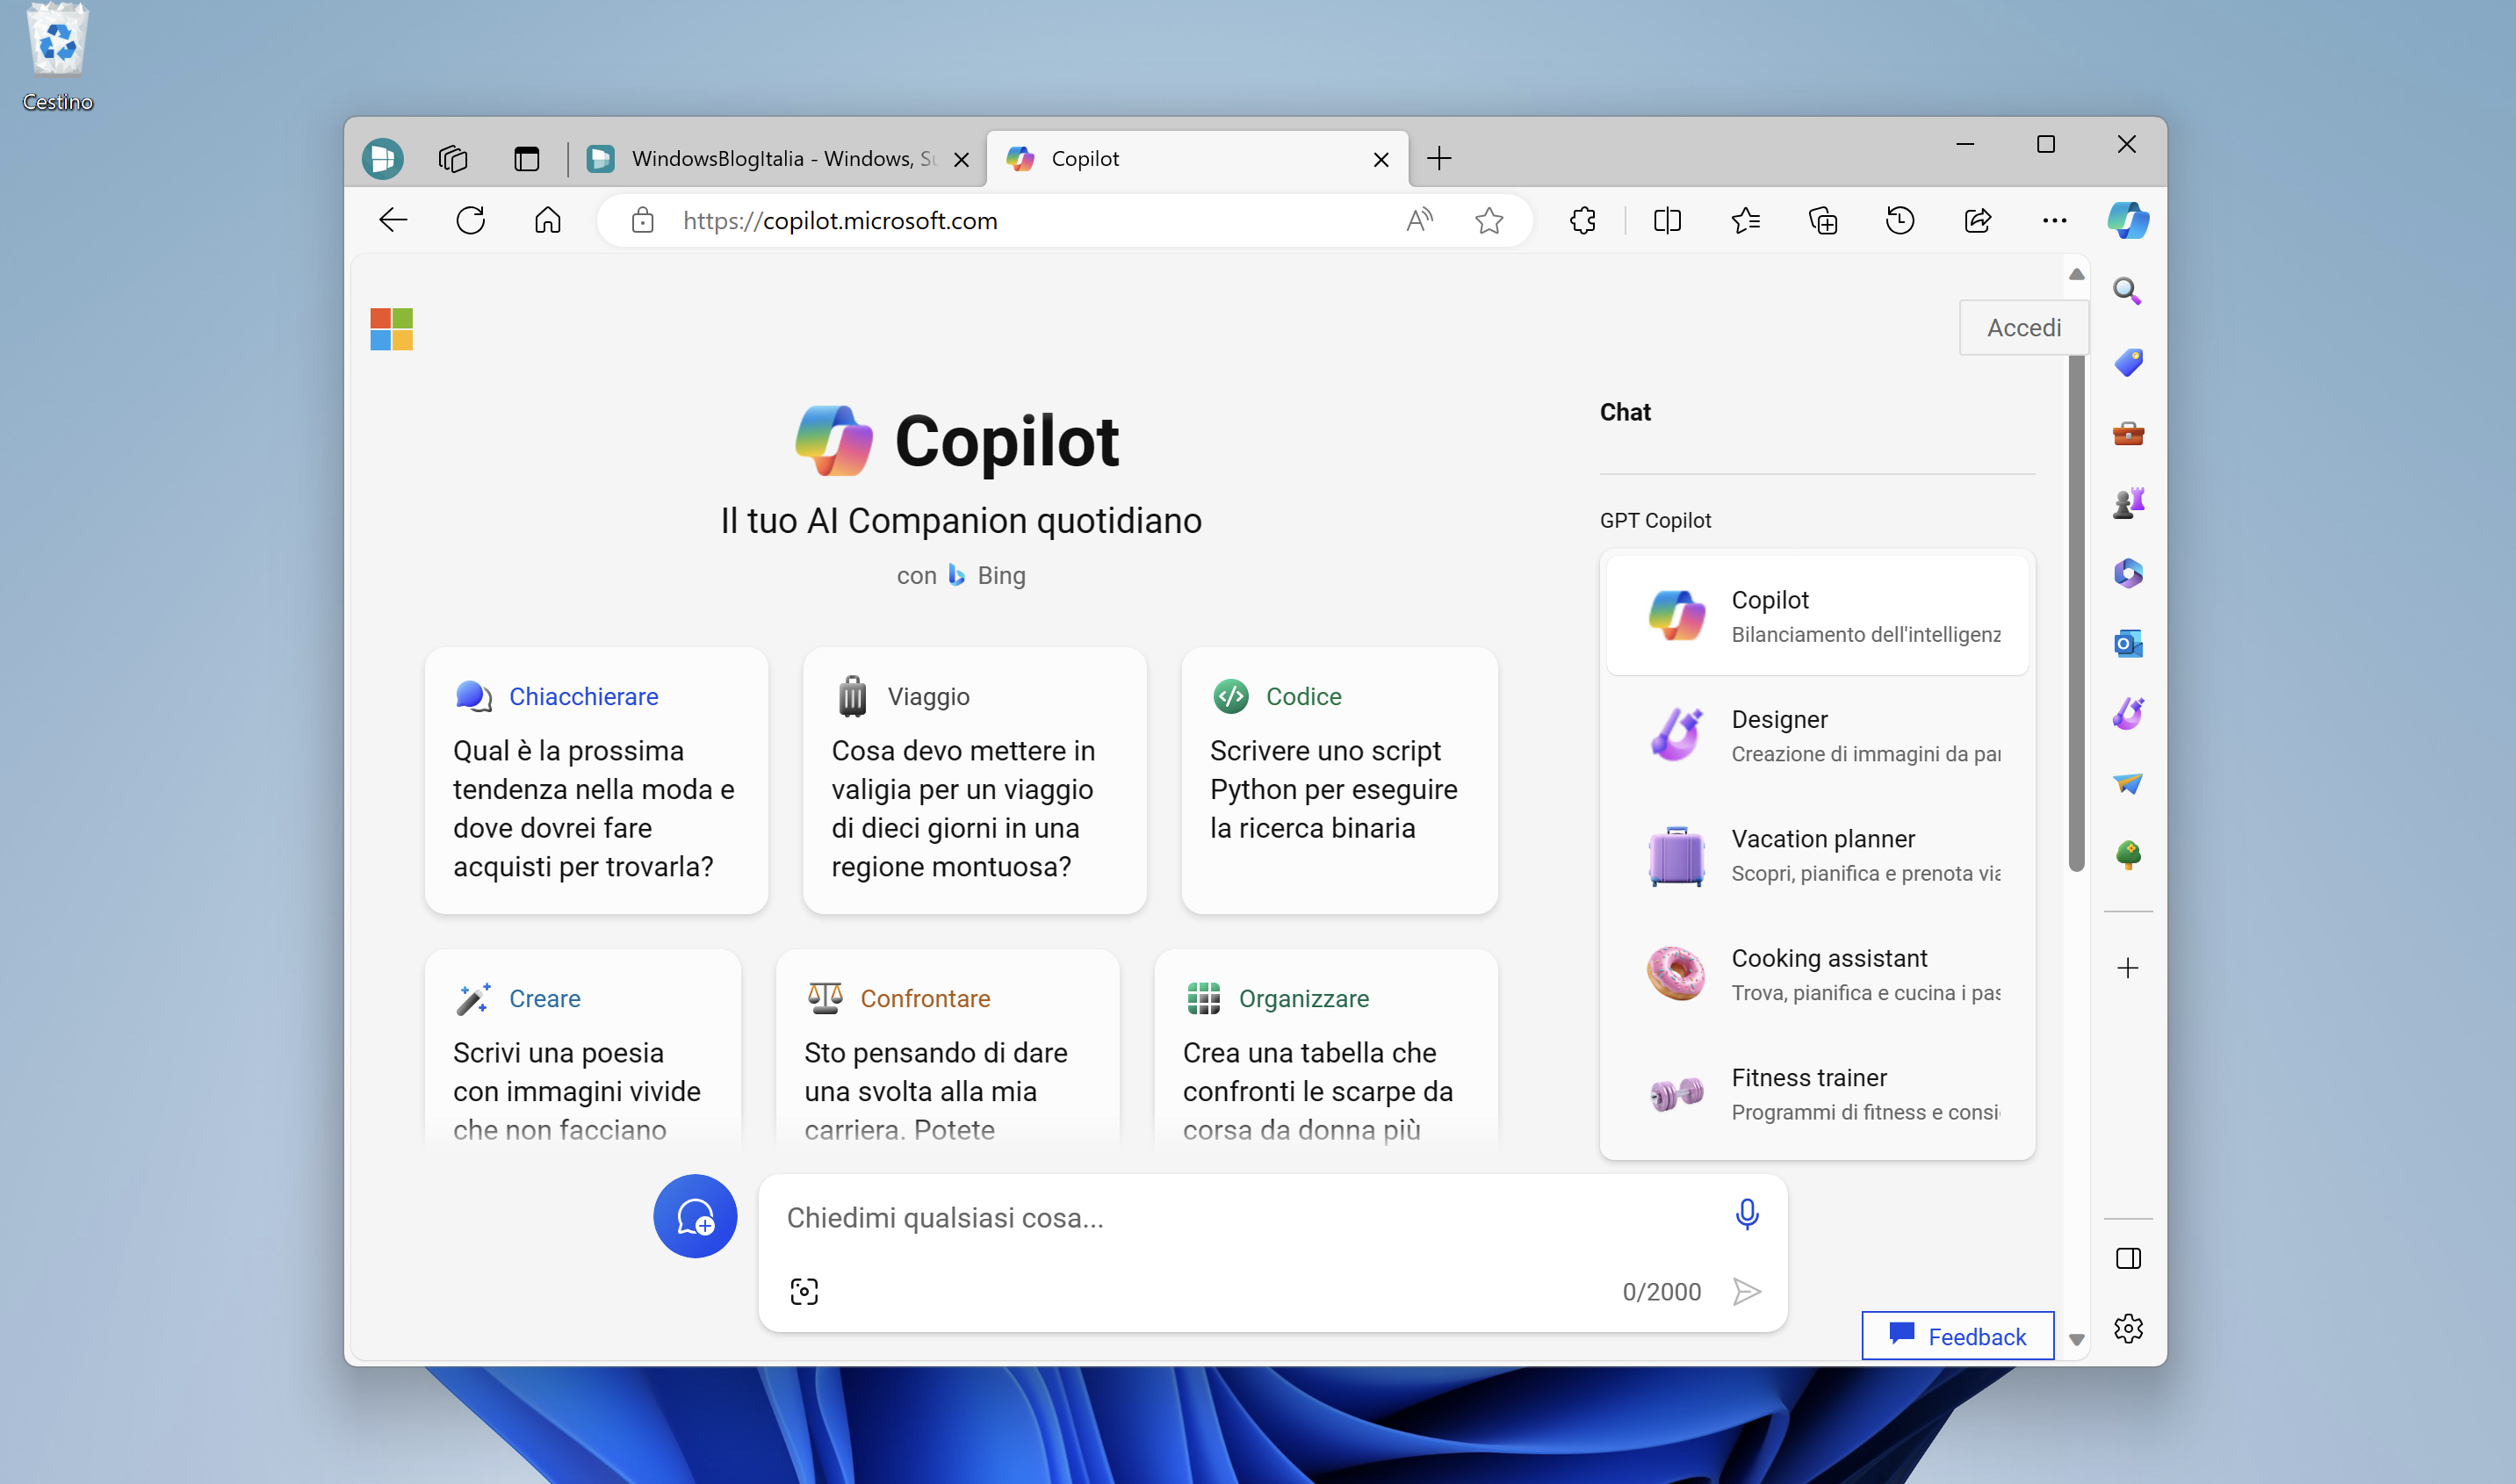Open Collections
This screenshot has height=1484, width=2516.
(x=1823, y=220)
